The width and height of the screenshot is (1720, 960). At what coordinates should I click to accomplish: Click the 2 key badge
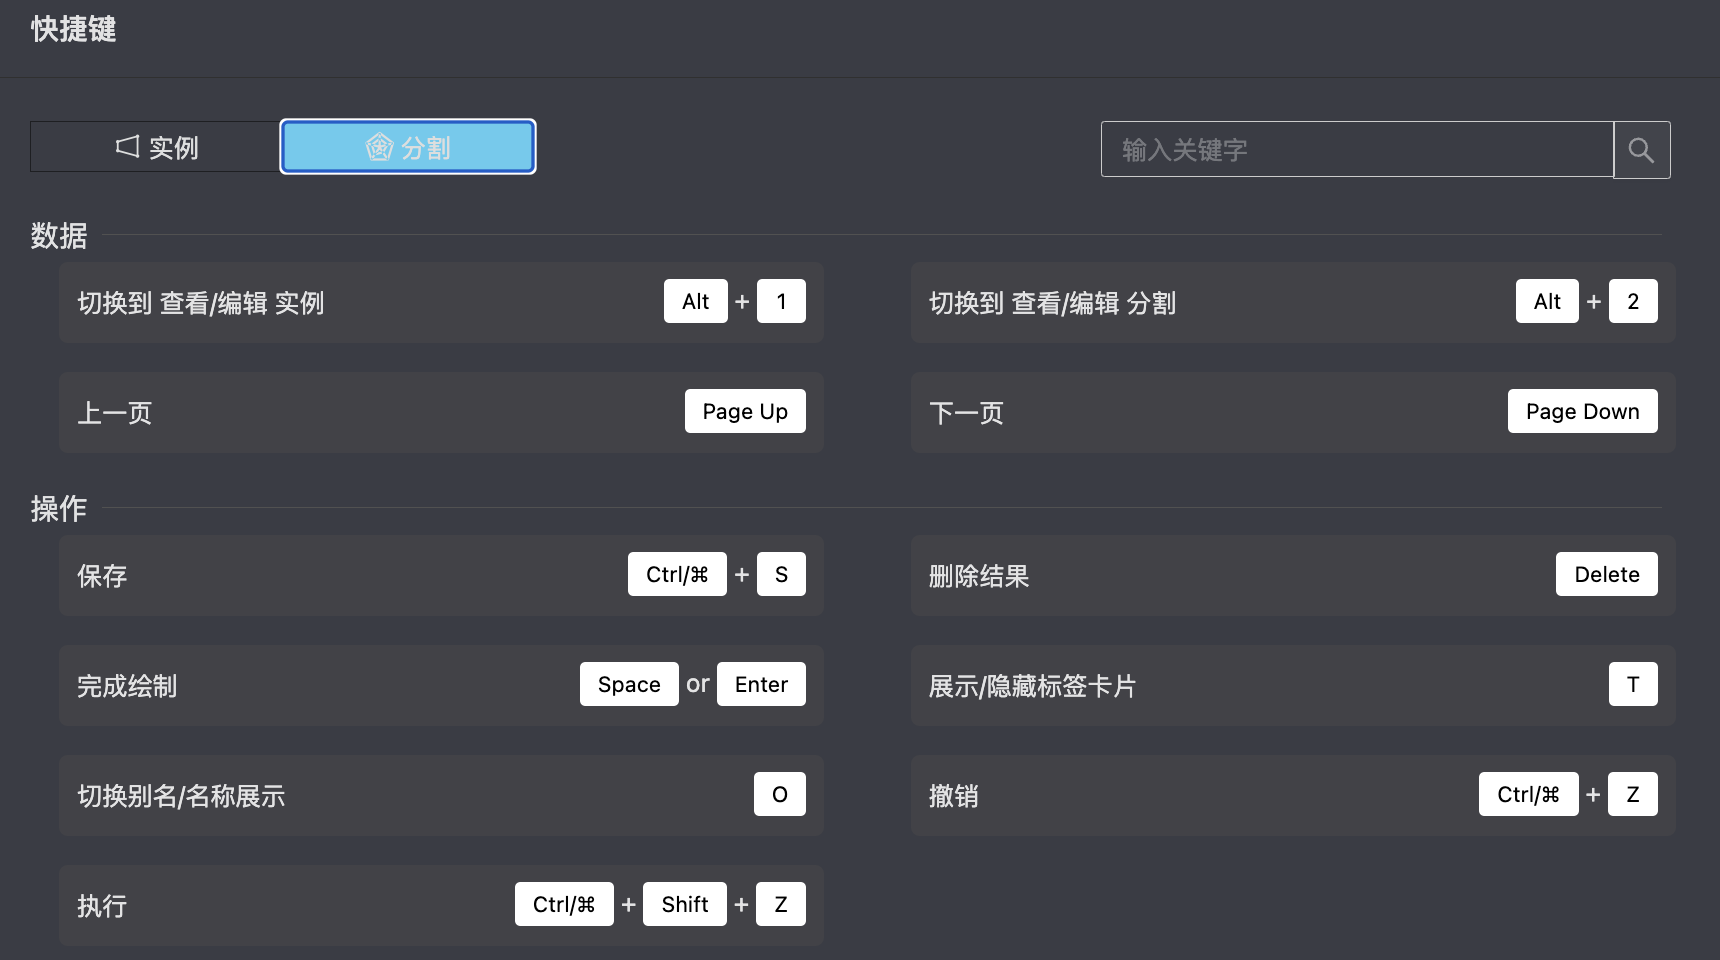coord(1632,301)
